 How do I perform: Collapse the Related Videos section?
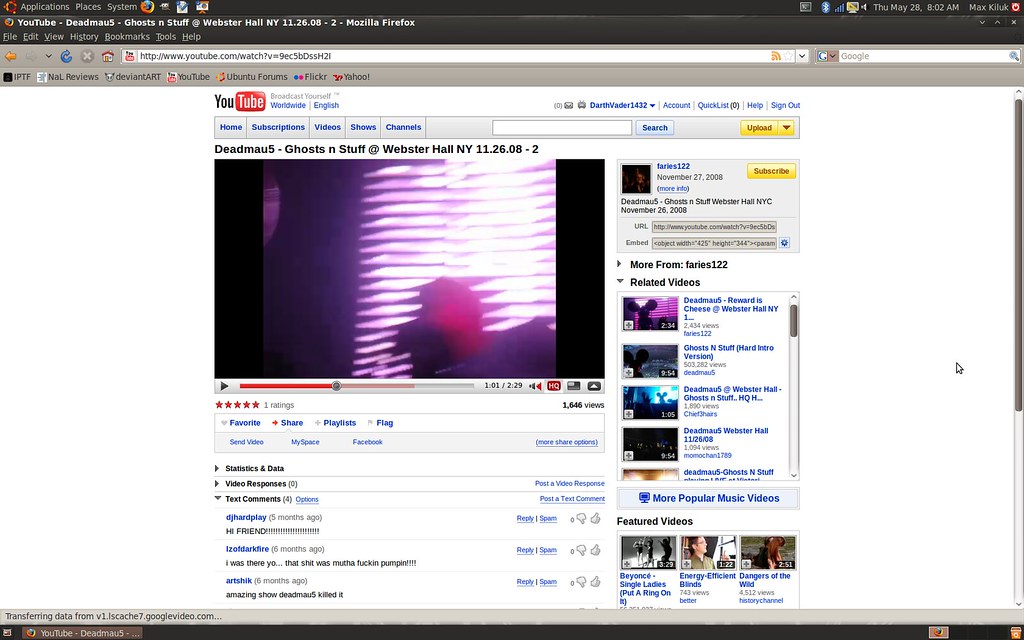(620, 281)
